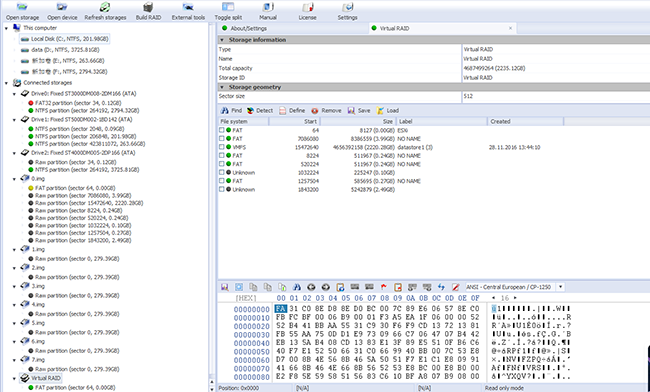Click the Load button
Screen dimensions: 650x392
click(x=388, y=111)
